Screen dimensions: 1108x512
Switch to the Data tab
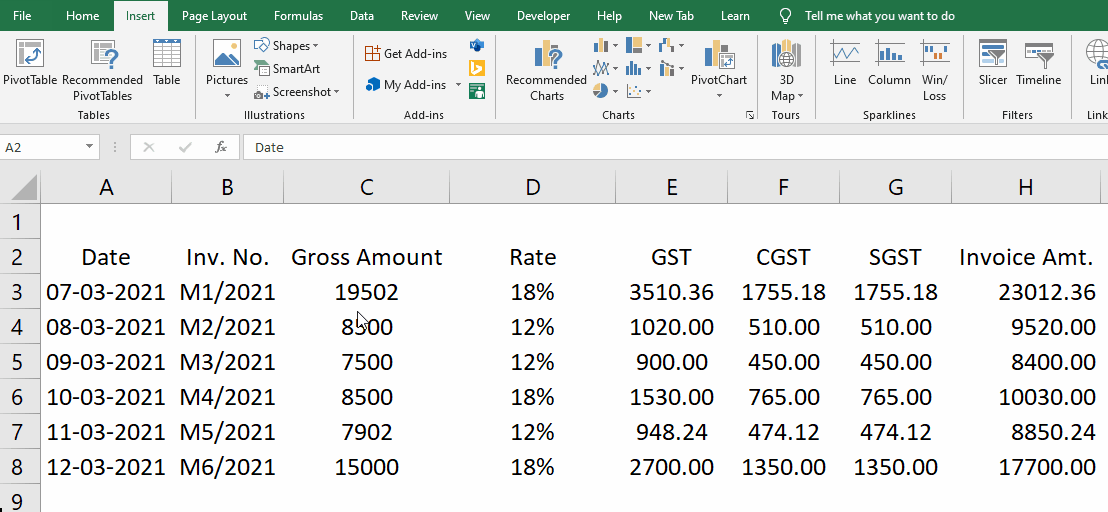pyautogui.click(x=362, y=16)
